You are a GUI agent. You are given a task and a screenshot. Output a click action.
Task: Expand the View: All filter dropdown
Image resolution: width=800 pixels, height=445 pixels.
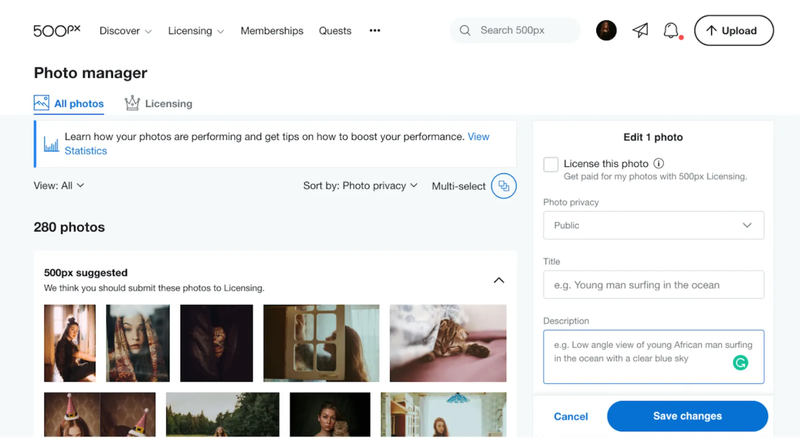tap(59, 186)
